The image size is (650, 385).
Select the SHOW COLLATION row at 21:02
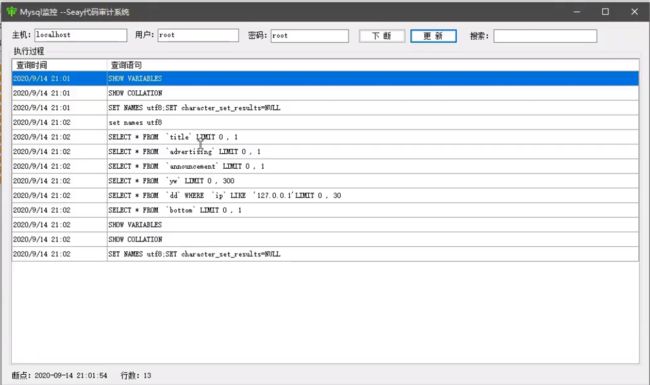click(325, 239)
